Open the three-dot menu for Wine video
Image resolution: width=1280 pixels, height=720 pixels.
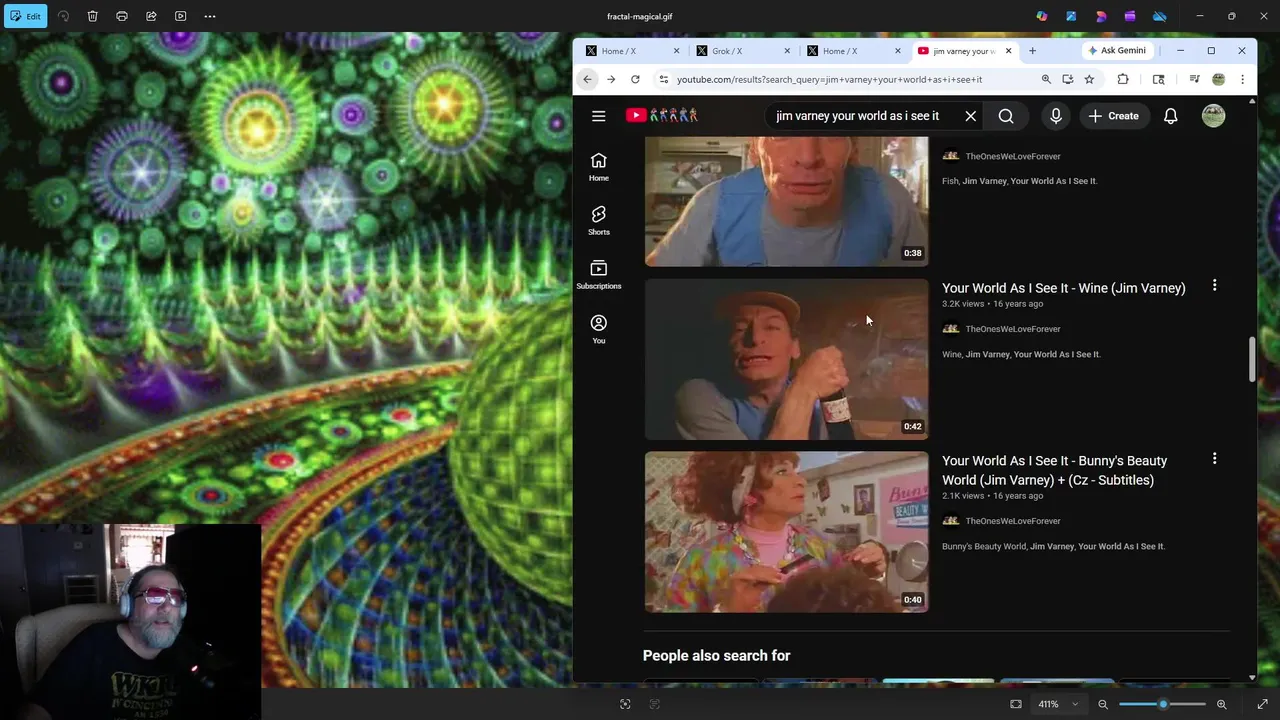pyautogui.click(x=1214, y=286)
